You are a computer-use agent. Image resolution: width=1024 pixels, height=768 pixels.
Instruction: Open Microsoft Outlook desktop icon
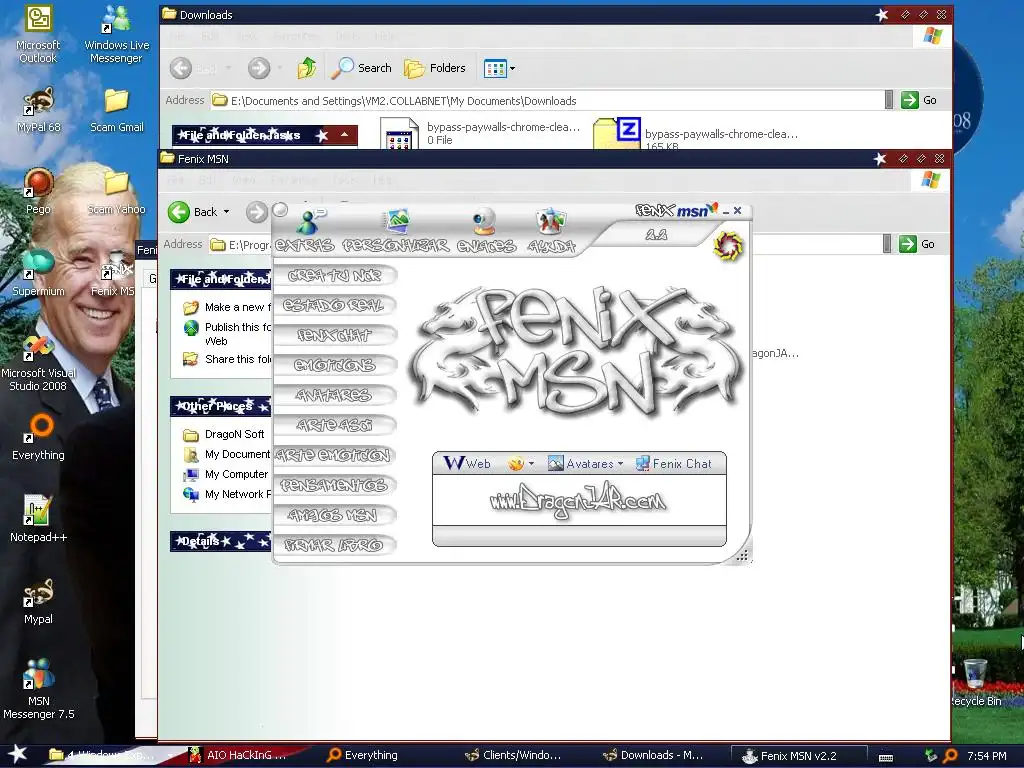[x=38, y=35]
